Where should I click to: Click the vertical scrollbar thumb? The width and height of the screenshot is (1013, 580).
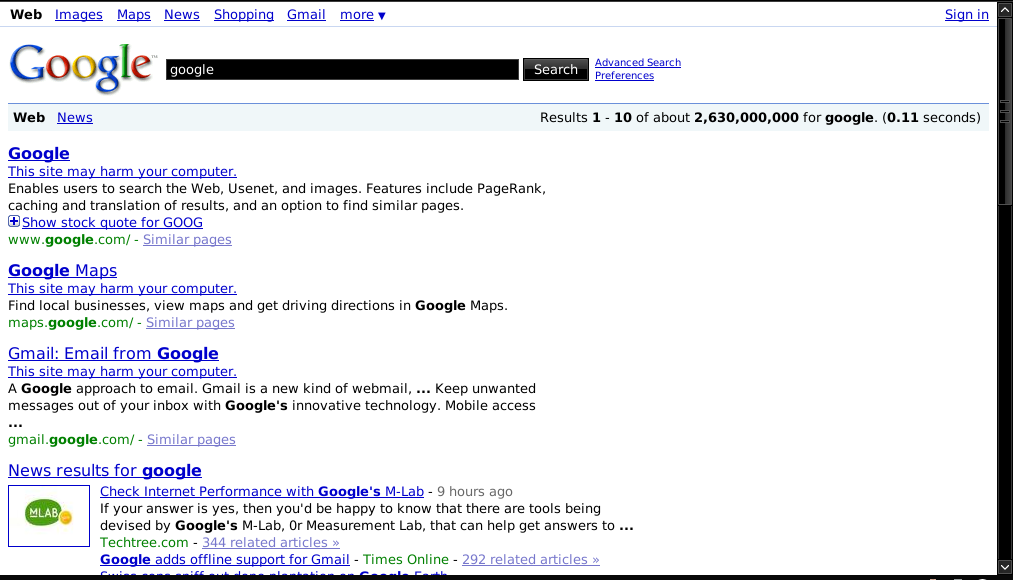click(1005, 111)
